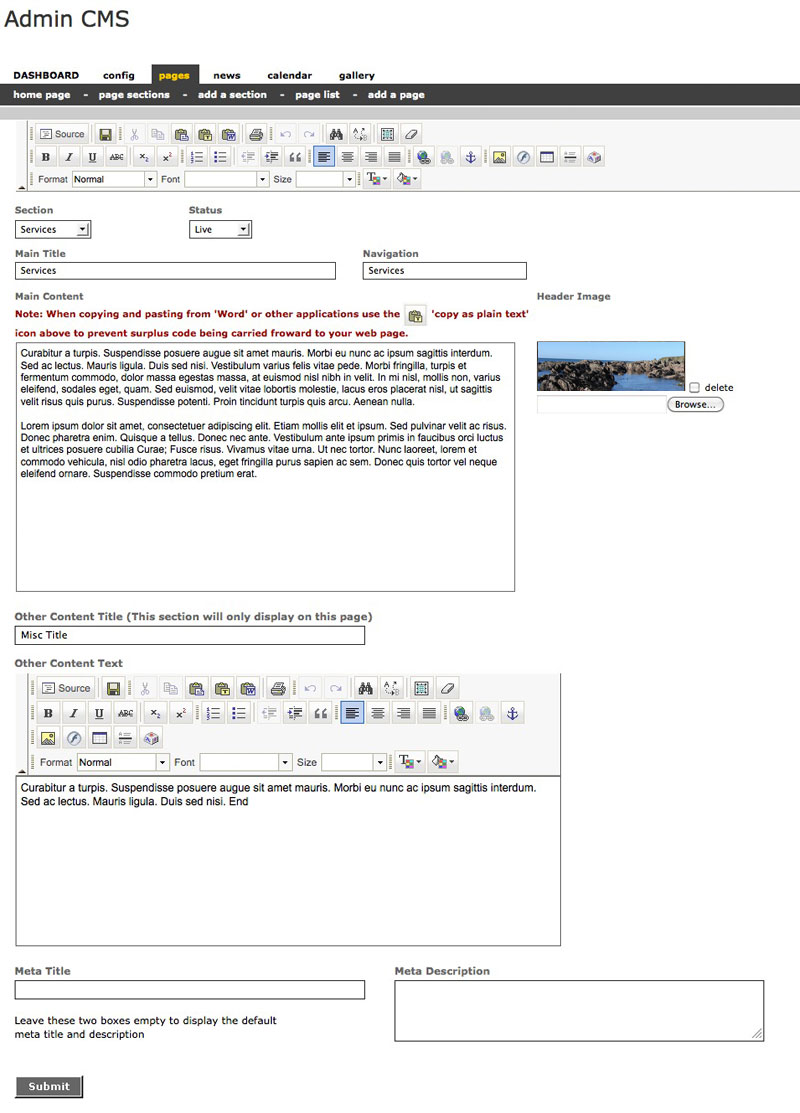The width and height of the screenshot is (800, 1113).
Task: Toggle center alignment in Other Content editor
Action: tap(378, 712)
